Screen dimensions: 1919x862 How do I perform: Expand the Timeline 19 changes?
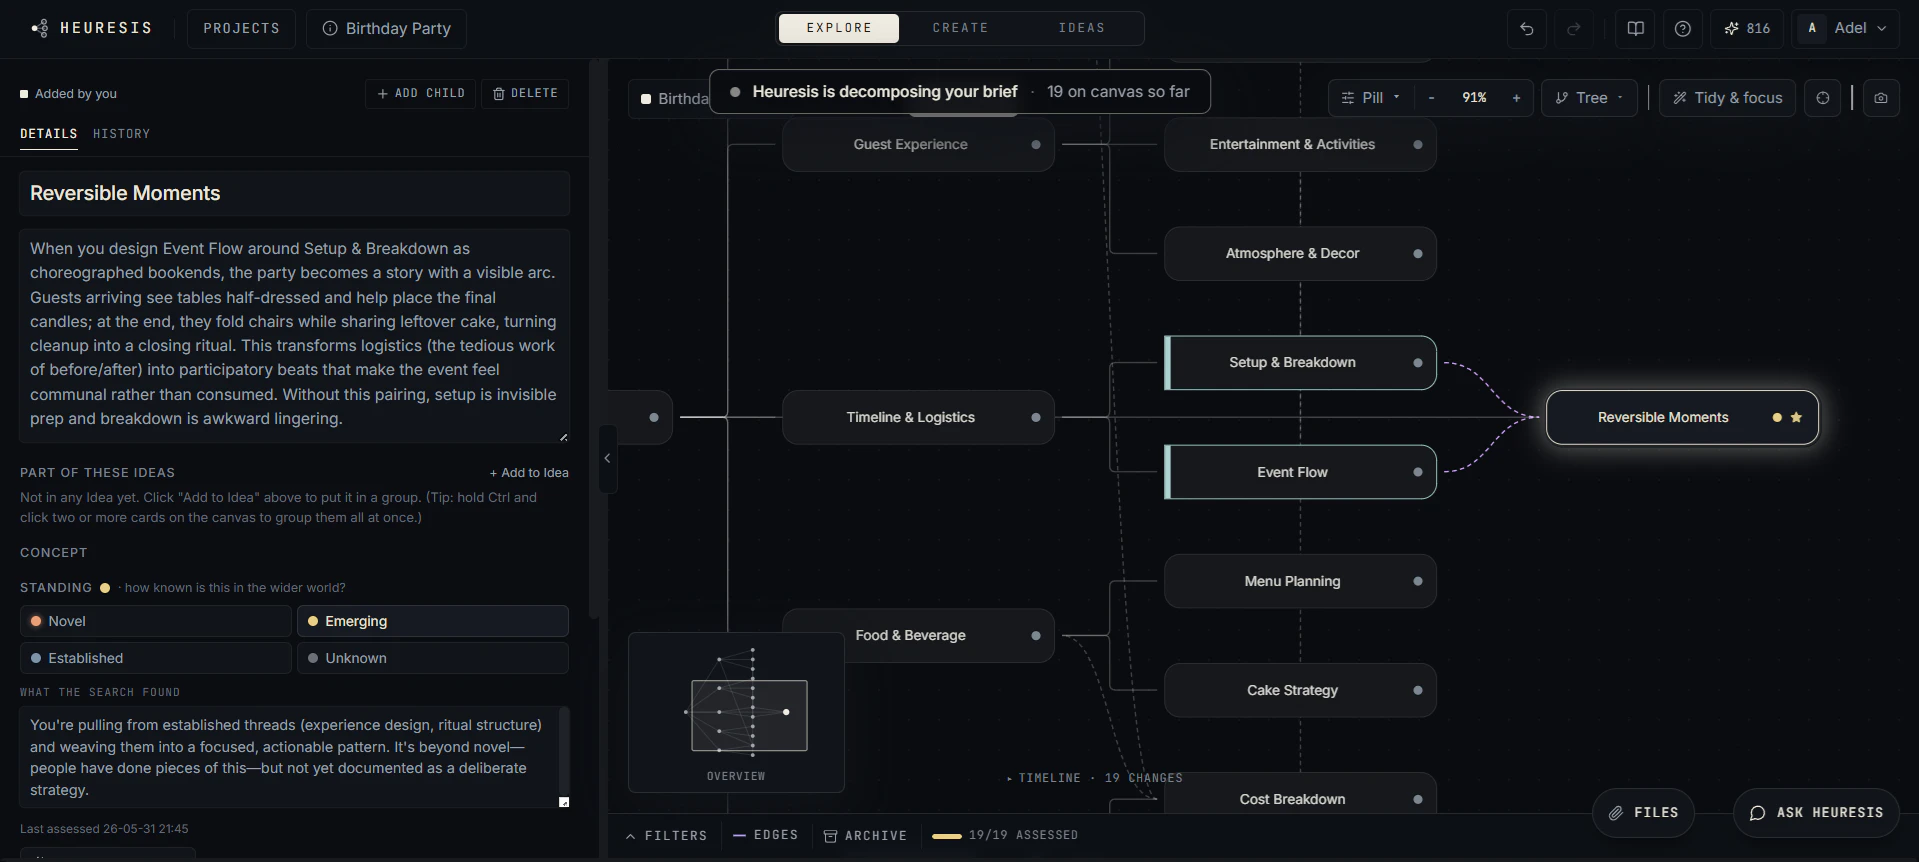(1095, 778)
